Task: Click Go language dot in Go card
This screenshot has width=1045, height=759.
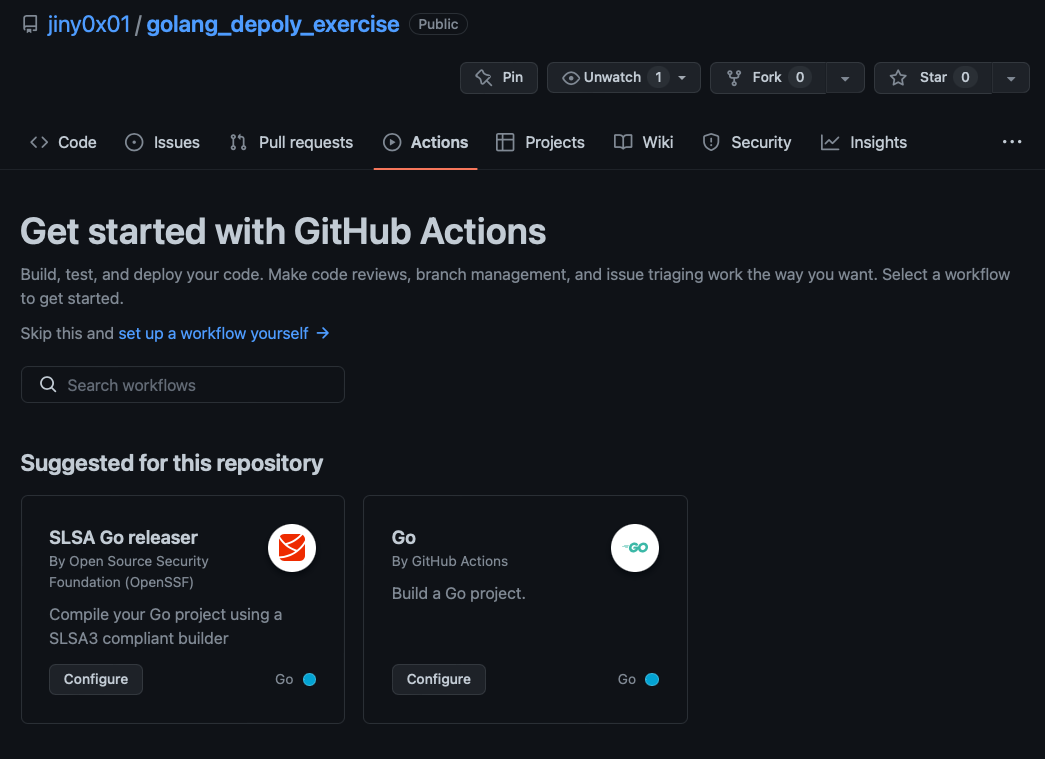Action: click(652, 679)
